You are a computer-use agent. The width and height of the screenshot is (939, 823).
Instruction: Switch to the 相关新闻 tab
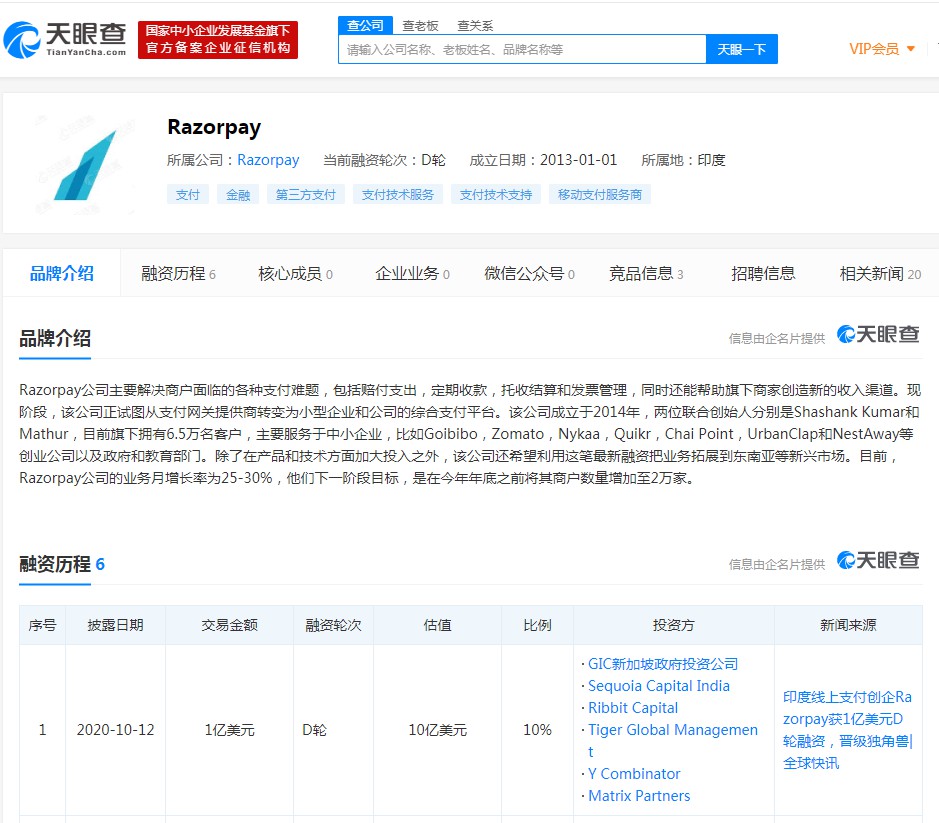pyautogui.click(x=880, y=274)
